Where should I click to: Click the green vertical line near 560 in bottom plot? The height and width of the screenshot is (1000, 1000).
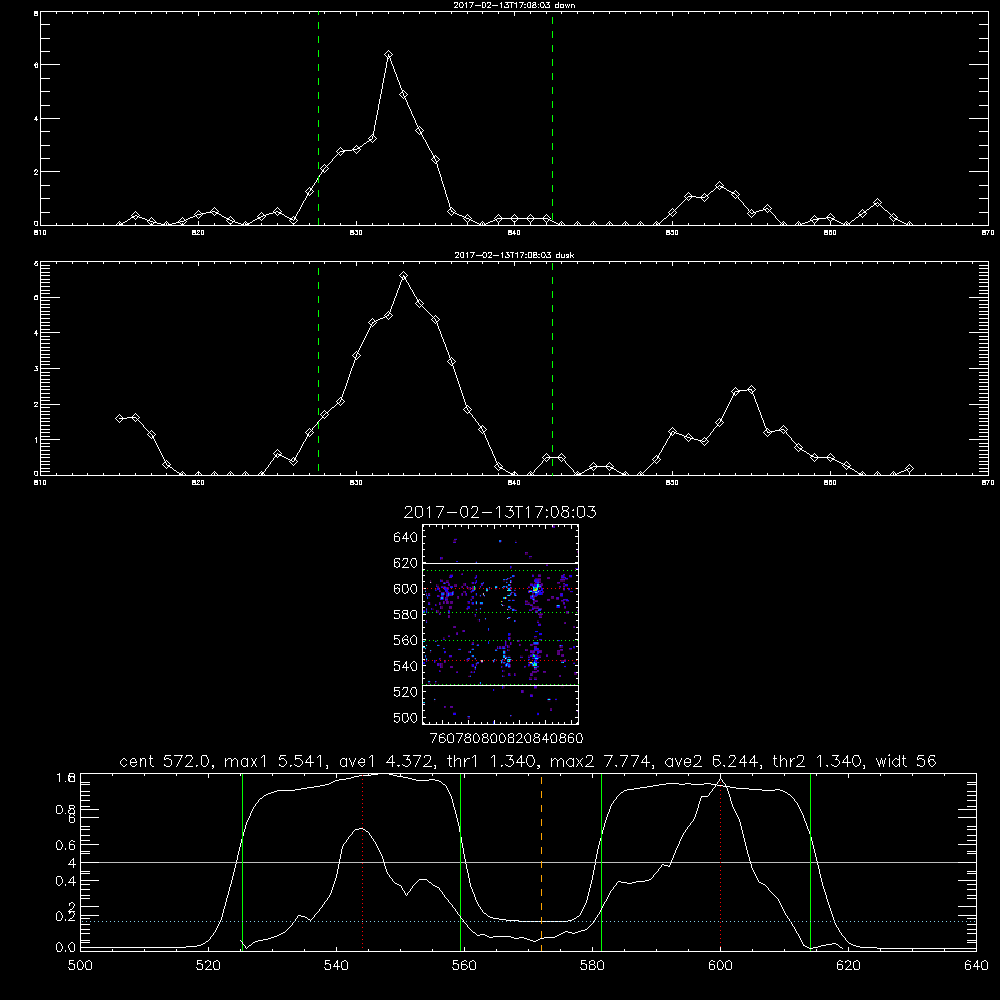(460, 862)
